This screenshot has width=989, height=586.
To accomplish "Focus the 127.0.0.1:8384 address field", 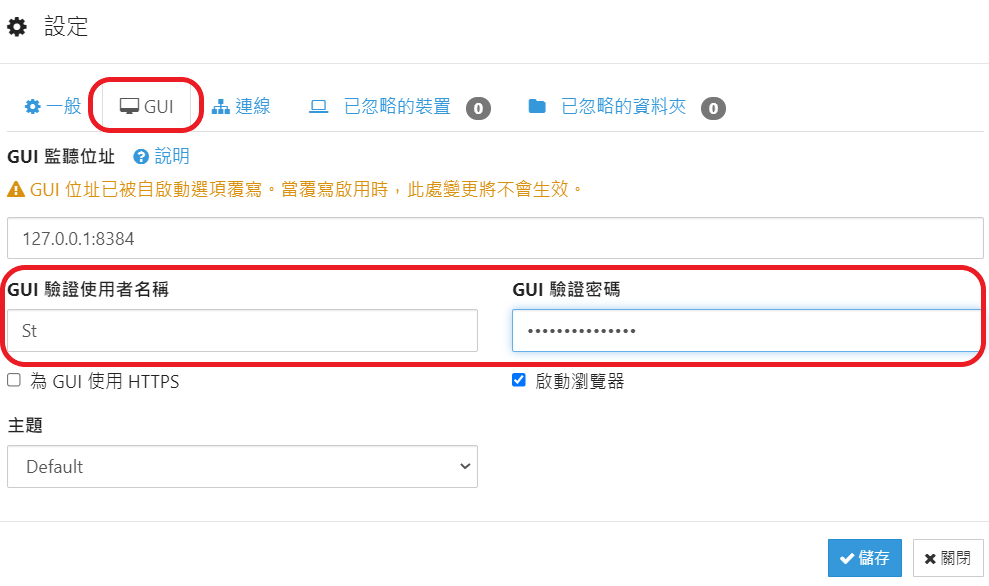I will pyautogui.click(x=495, y=238).
